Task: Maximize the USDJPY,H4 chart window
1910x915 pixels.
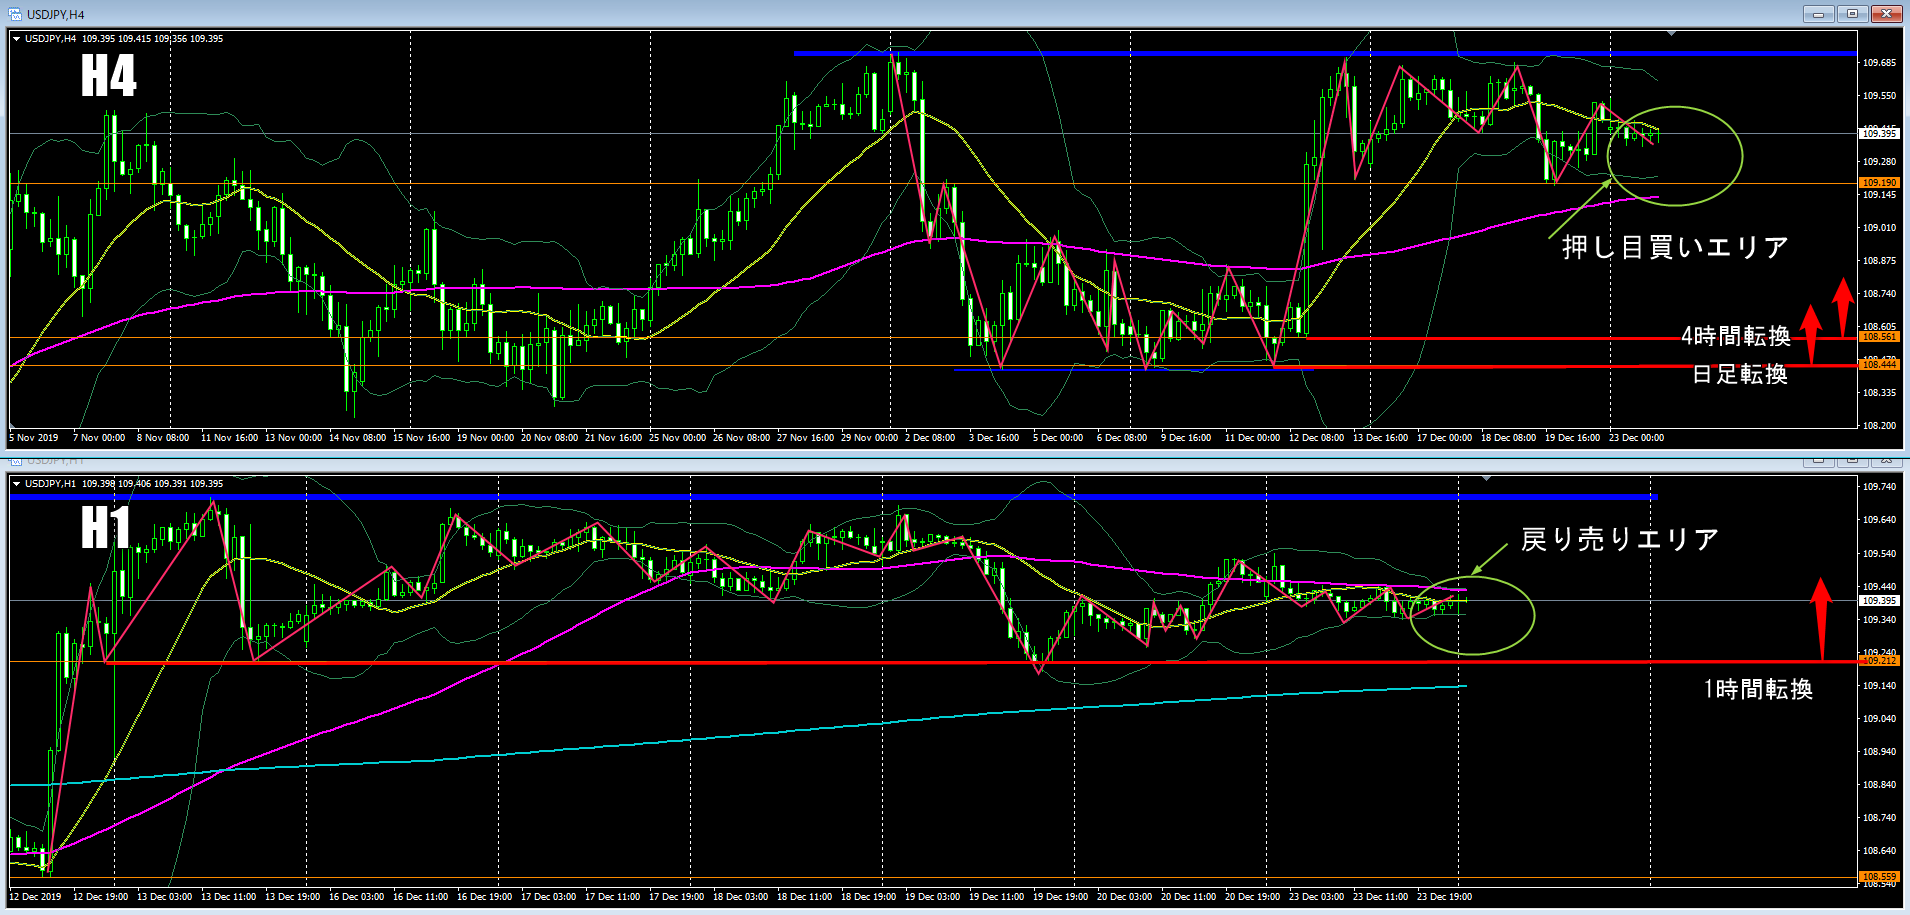Action: pyautogui.click(x=1852, y=14)
